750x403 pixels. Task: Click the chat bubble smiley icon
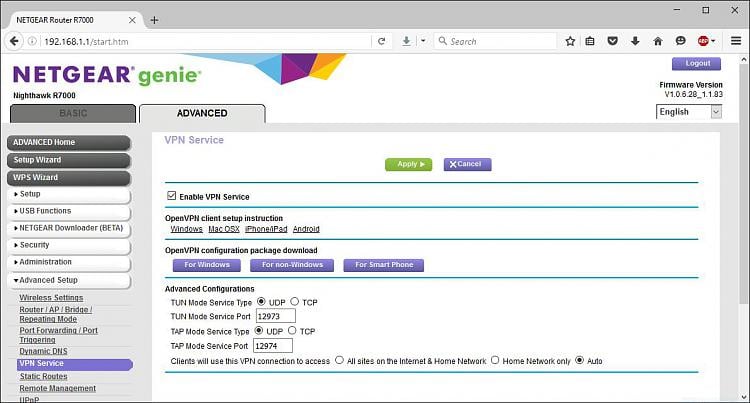coord(681,41)
